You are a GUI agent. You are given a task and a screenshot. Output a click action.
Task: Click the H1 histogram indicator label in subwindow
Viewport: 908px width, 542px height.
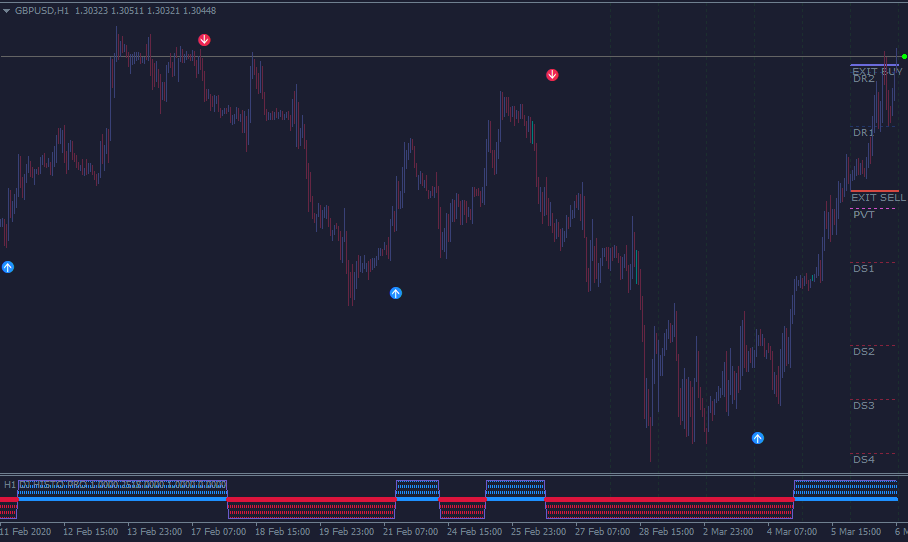10,484
